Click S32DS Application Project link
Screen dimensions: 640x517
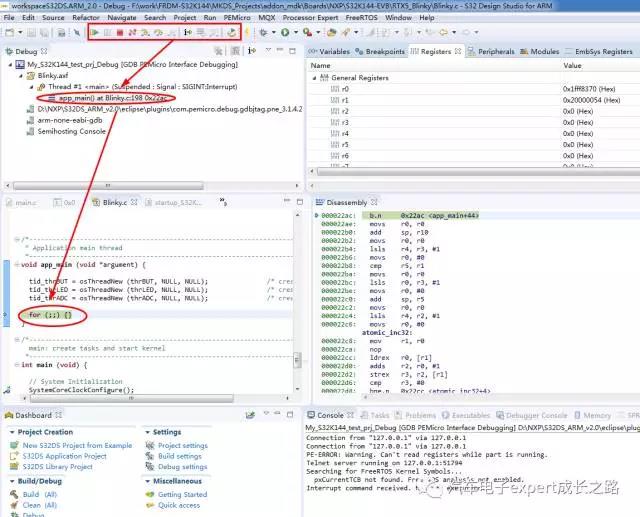pos(64,456)
